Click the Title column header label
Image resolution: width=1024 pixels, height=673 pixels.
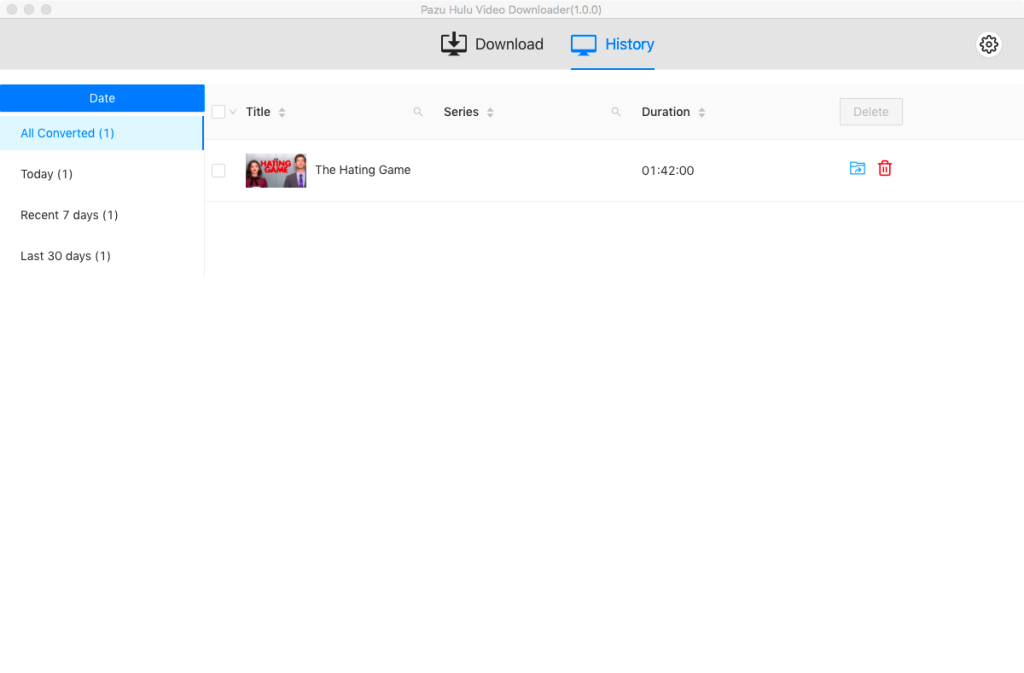(258, 112)
